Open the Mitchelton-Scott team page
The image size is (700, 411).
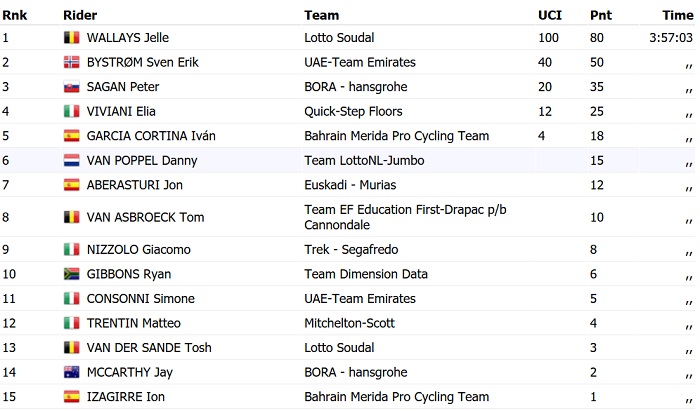click(x=349, y=323)
